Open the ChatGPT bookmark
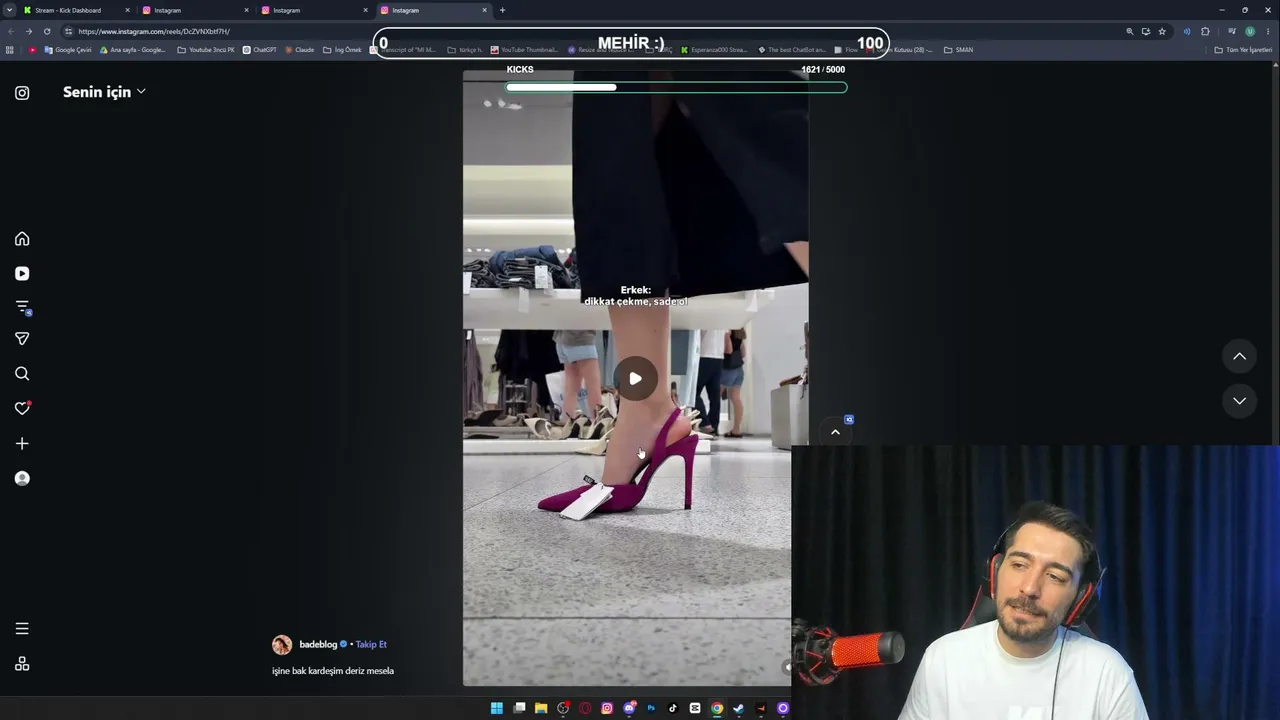Screen dimensions: 1280x720 click(260, 50)
